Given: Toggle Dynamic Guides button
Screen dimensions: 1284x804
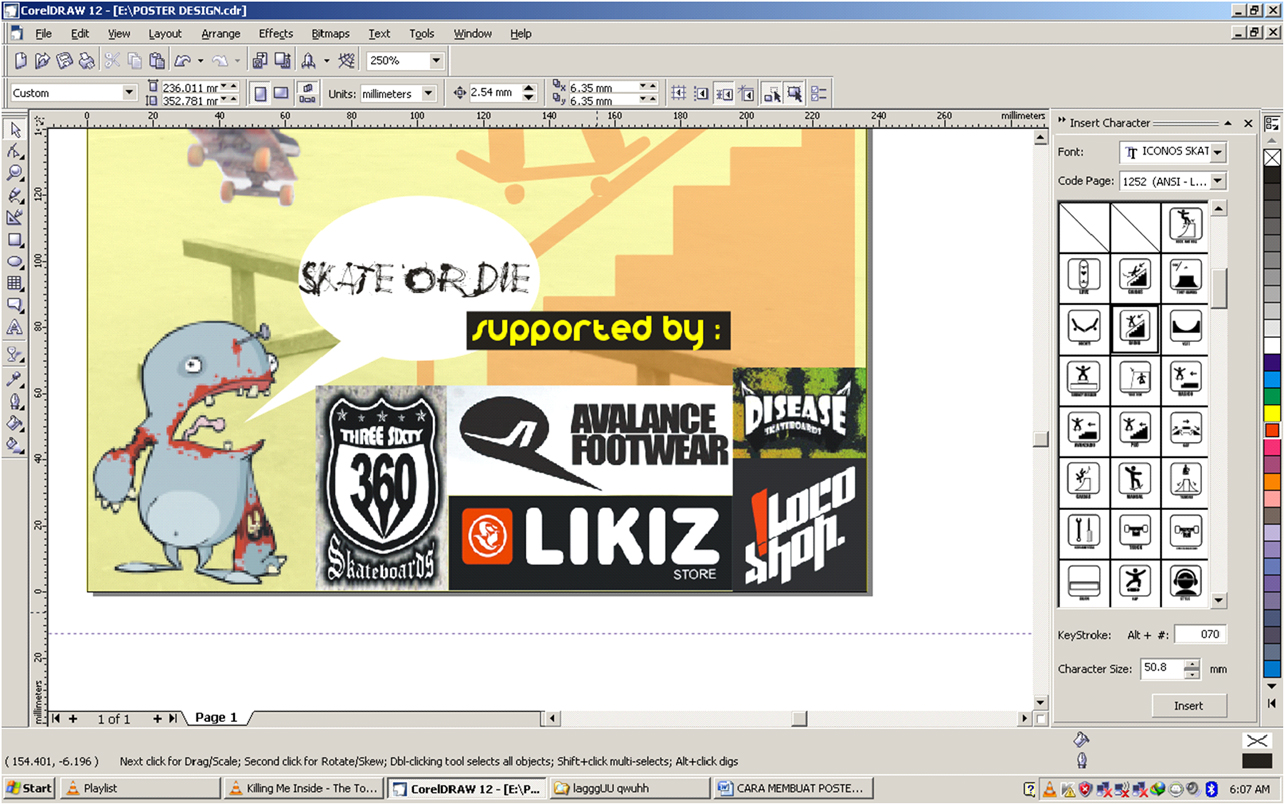Looking at the screenshot, I should tap(747, 93).
